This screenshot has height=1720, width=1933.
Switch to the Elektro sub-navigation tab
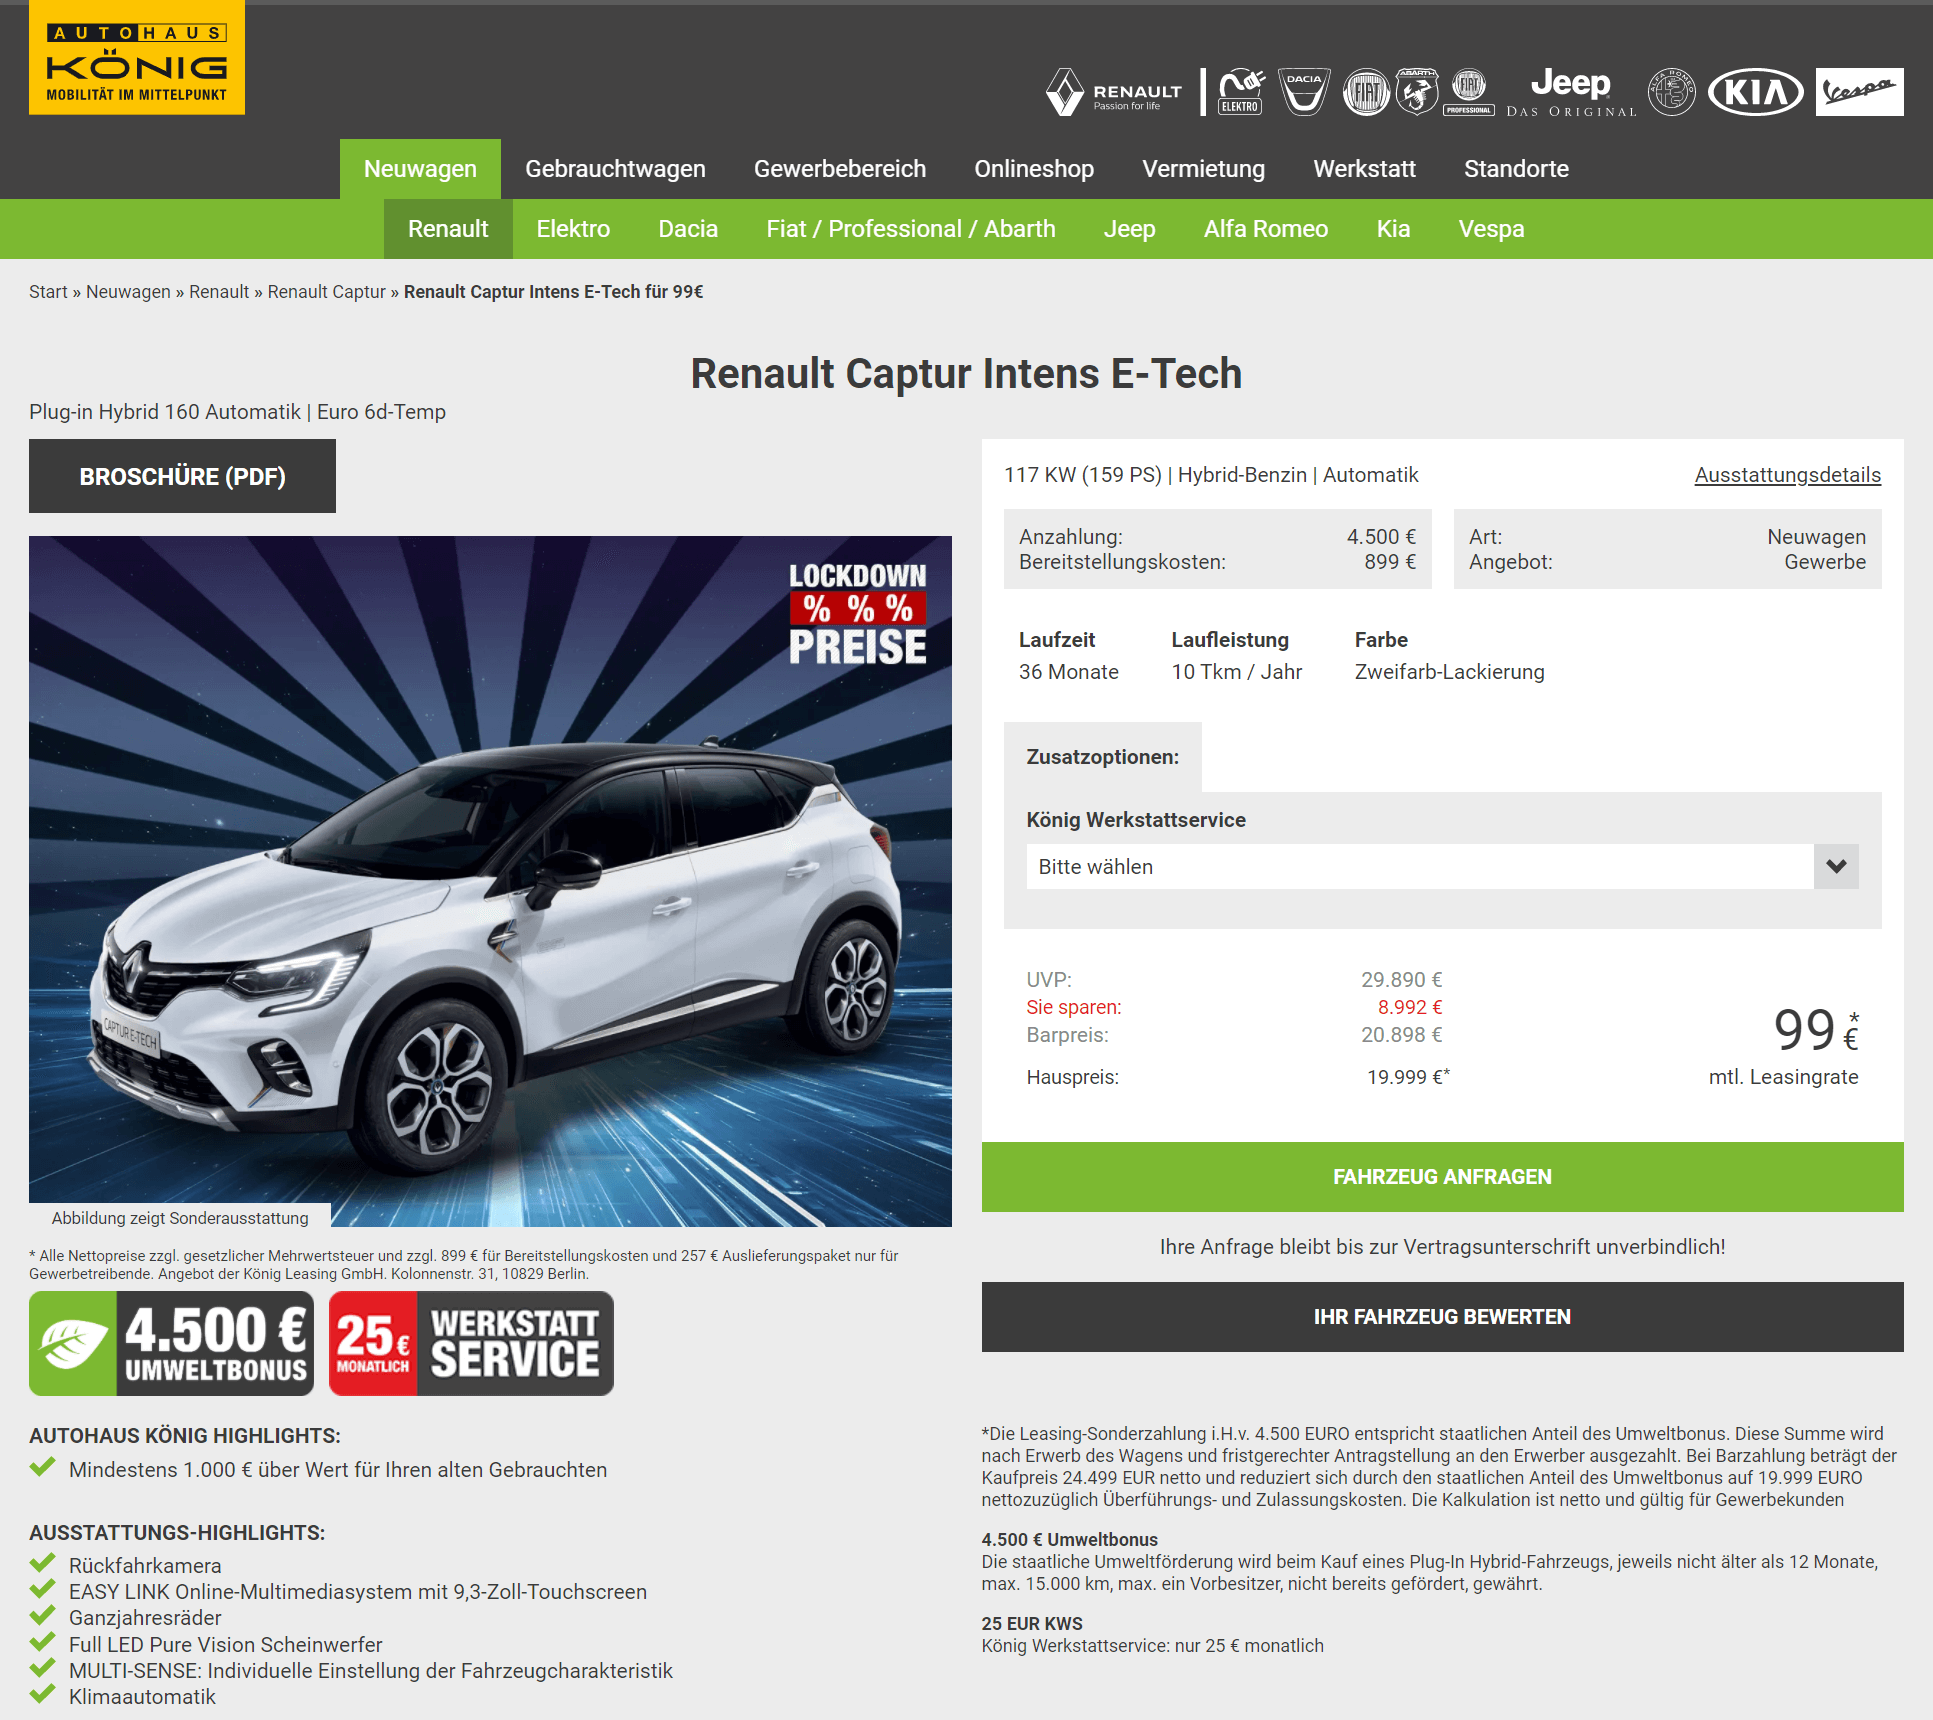point(573,229)
